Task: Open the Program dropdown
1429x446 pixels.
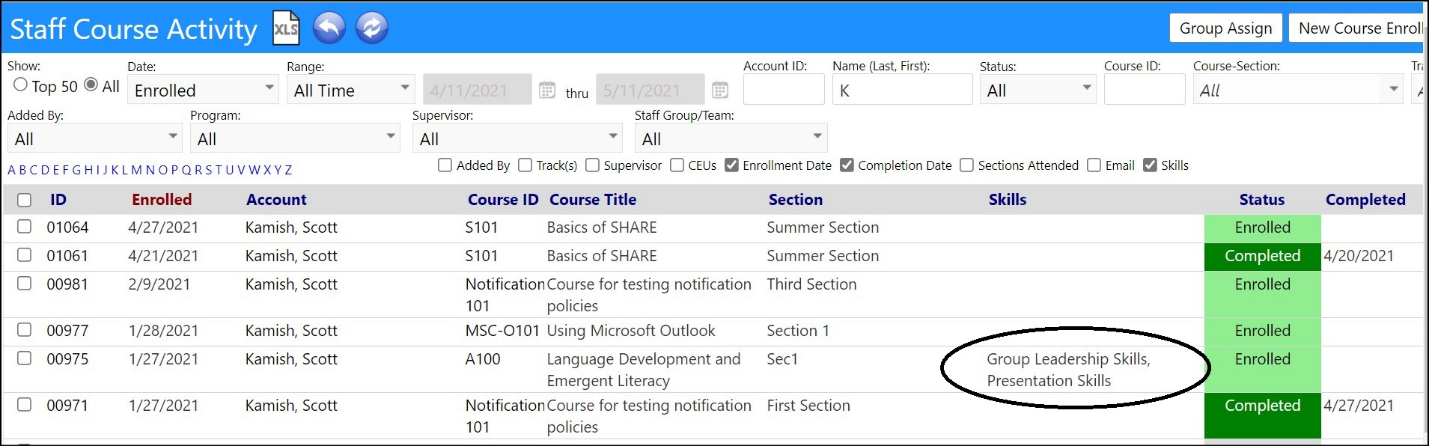Action: [295, 138]
